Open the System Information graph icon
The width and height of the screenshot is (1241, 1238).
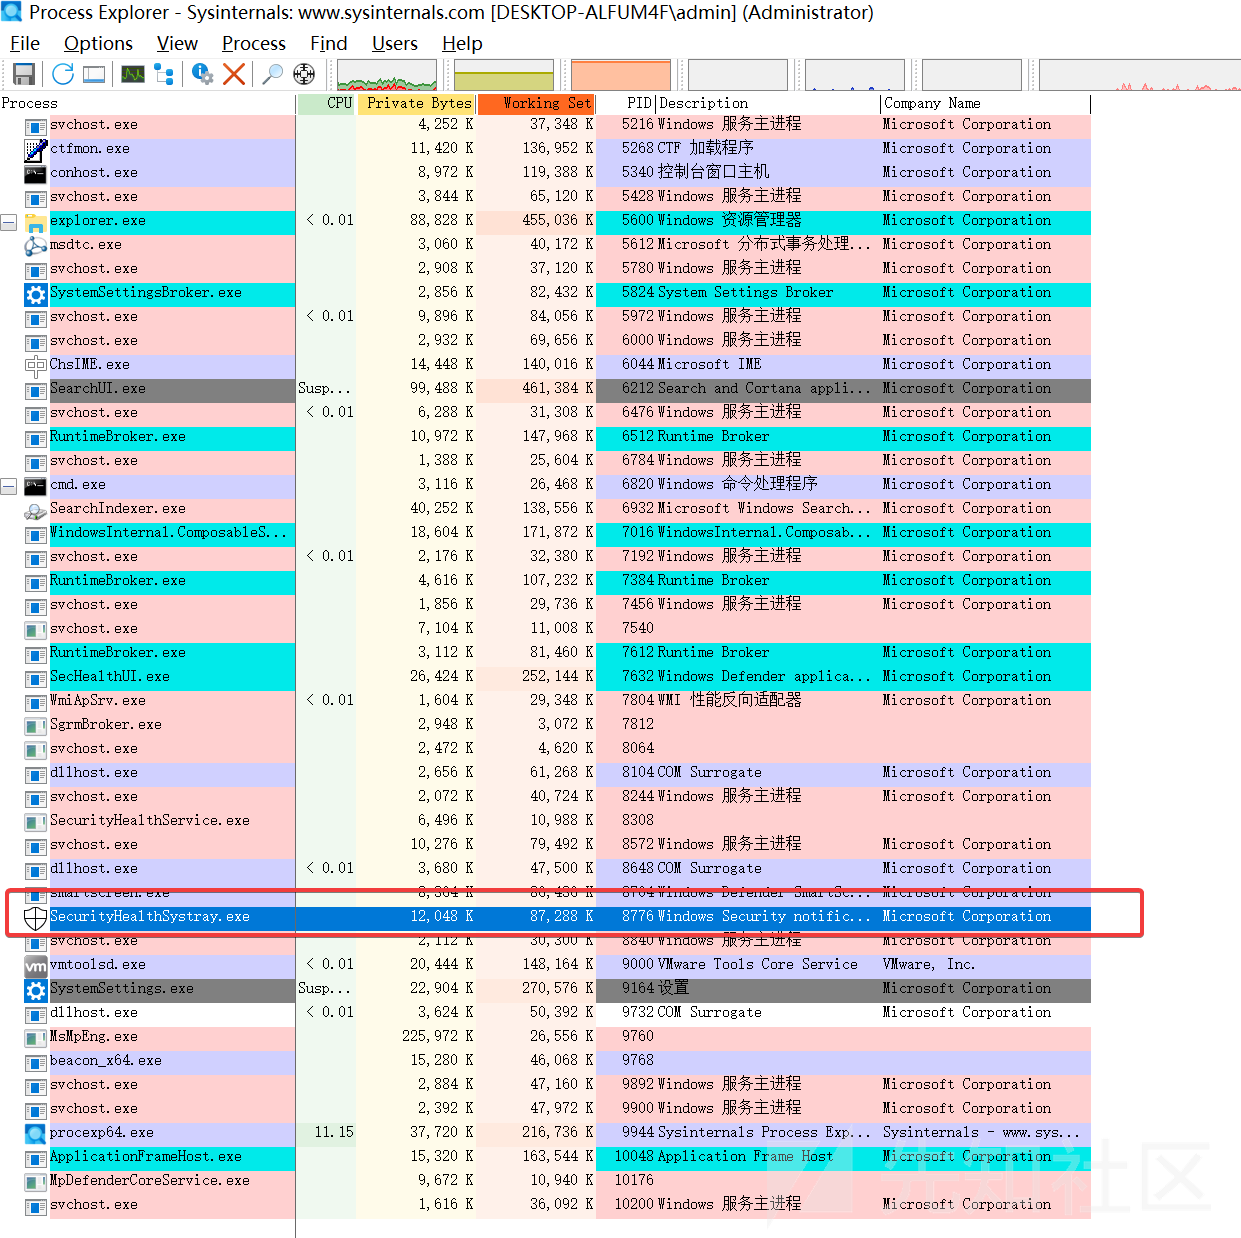coord(133,74)
